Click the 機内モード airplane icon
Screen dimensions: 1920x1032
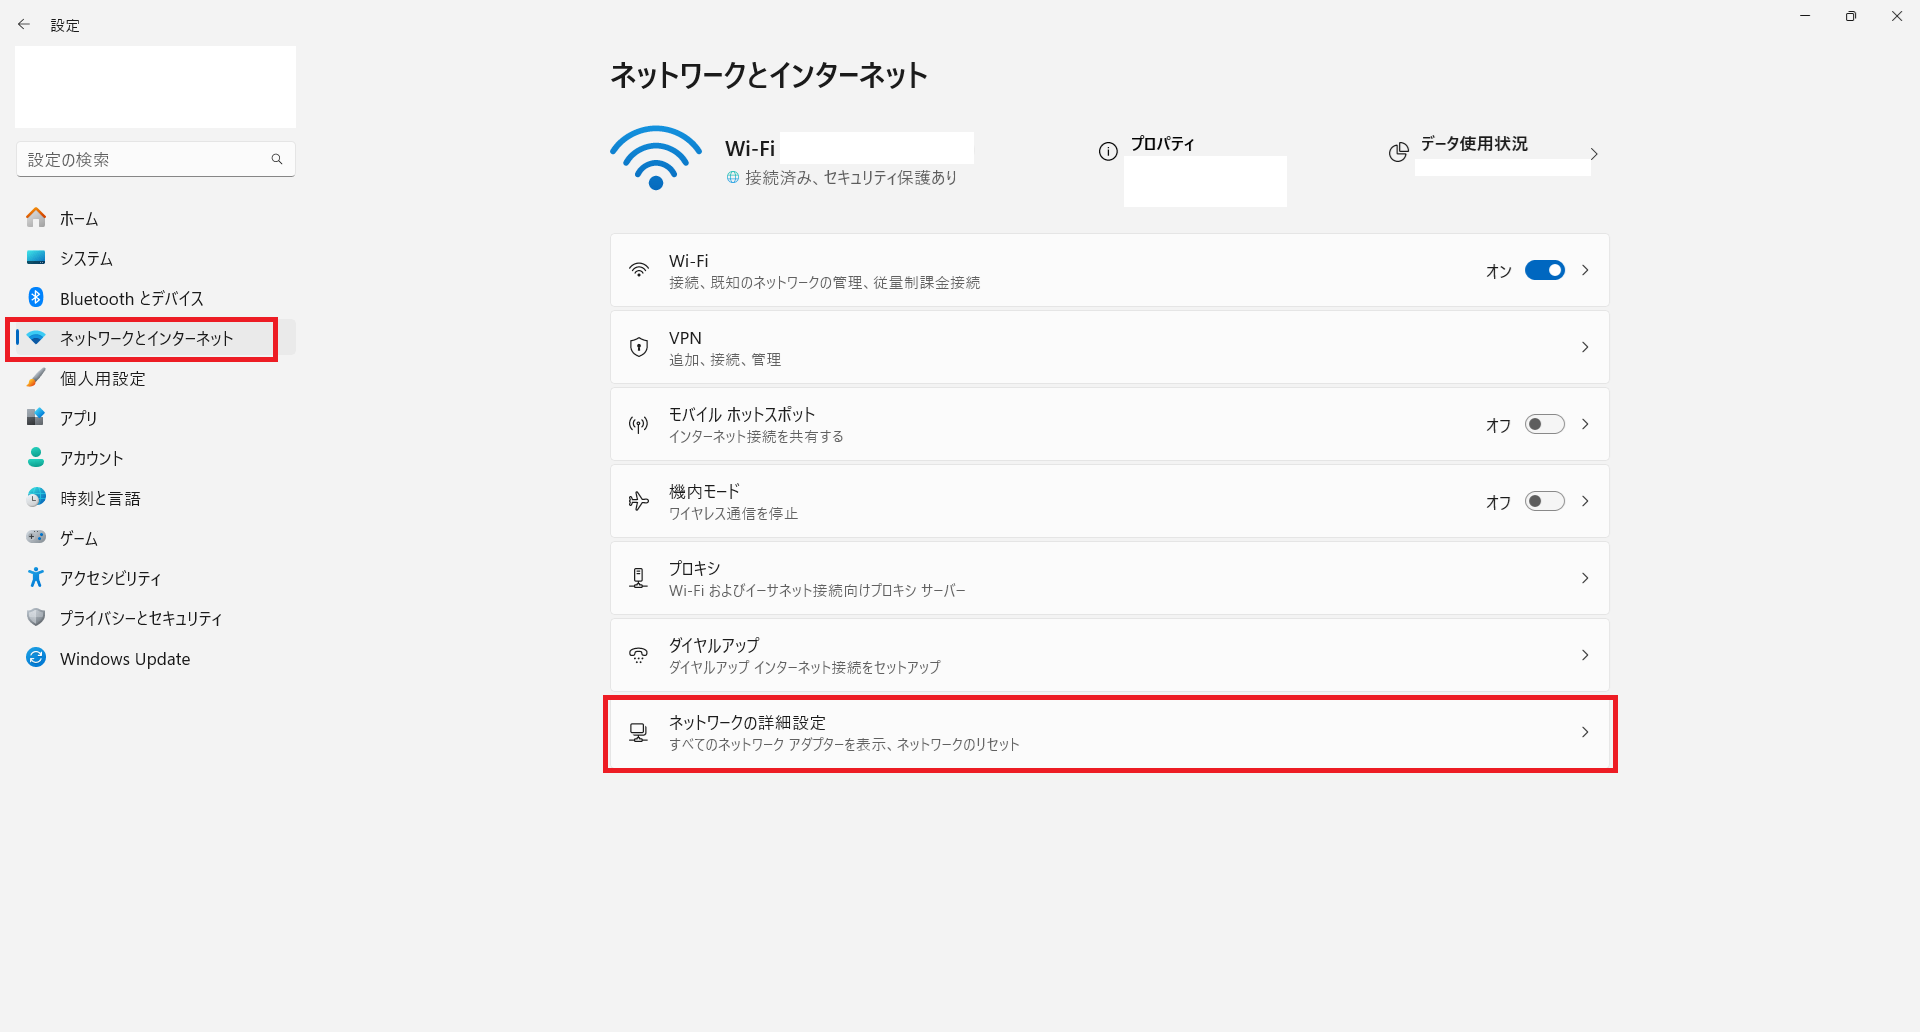(639, 501)
